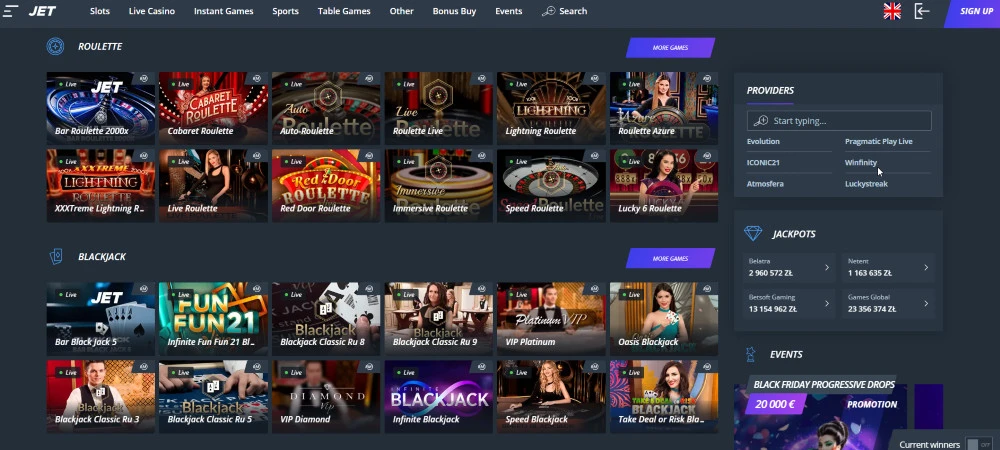This screenshot has width=1000, height=450.
Task: Open the Infinite Blackjack game thumbnail
Action: tap(438, 396)
